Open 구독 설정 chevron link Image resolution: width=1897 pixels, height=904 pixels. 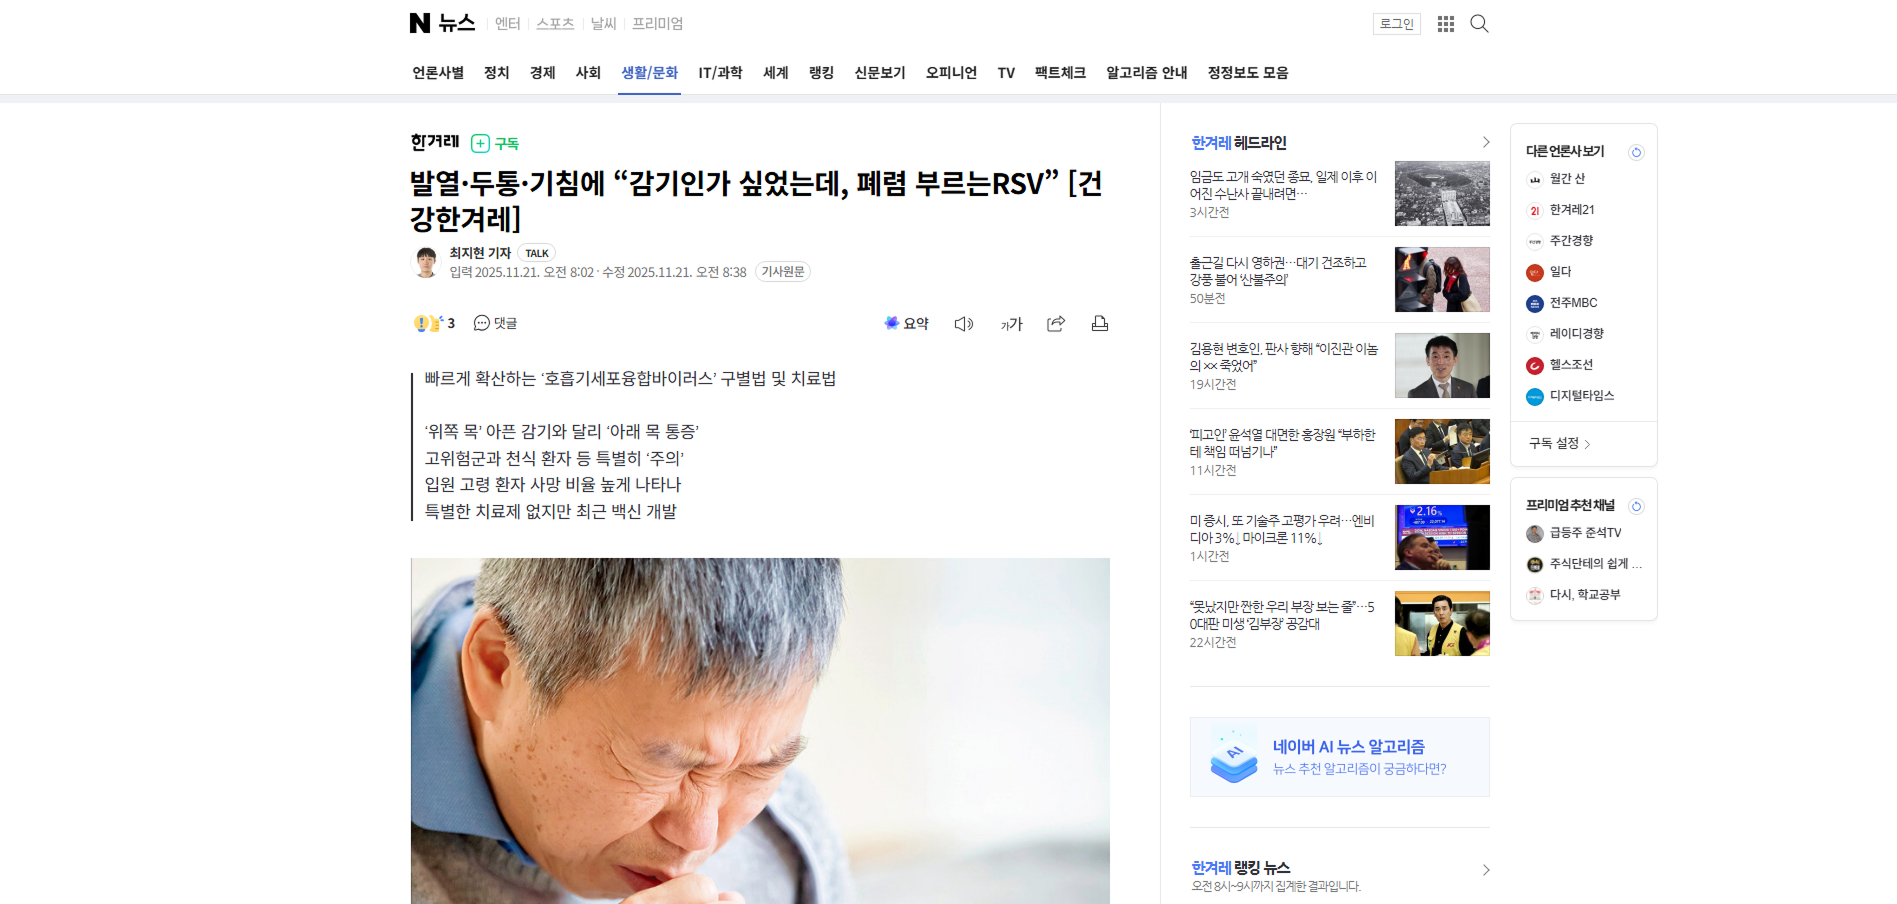(1560, 444)
